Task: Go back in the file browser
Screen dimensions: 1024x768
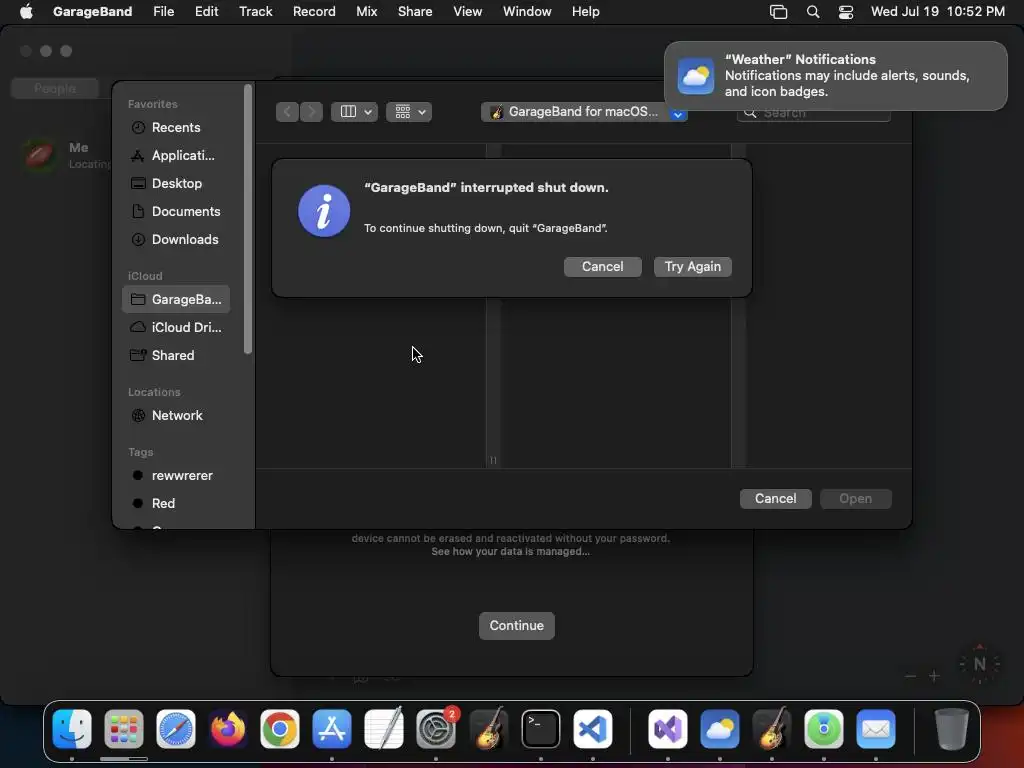Action: point(287,112)
